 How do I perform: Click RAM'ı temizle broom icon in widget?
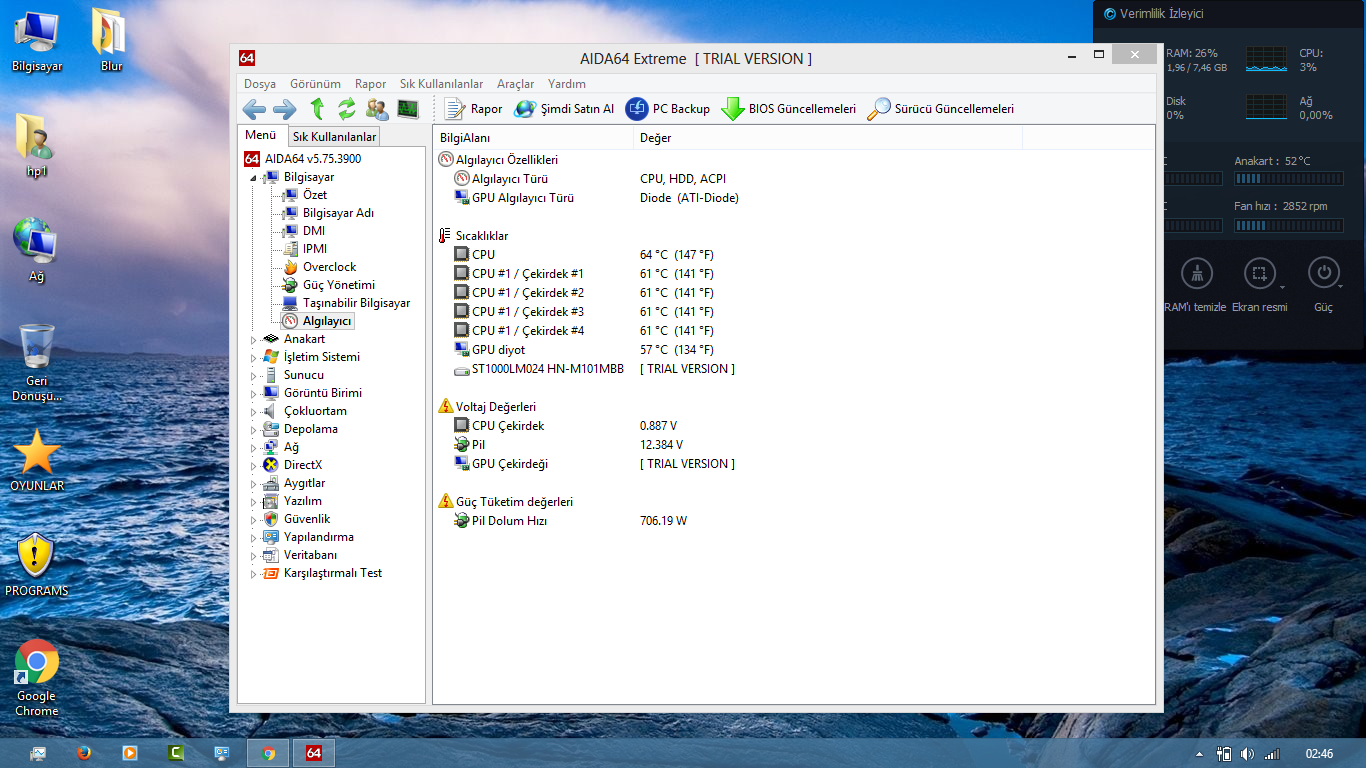pos(1197,274)
